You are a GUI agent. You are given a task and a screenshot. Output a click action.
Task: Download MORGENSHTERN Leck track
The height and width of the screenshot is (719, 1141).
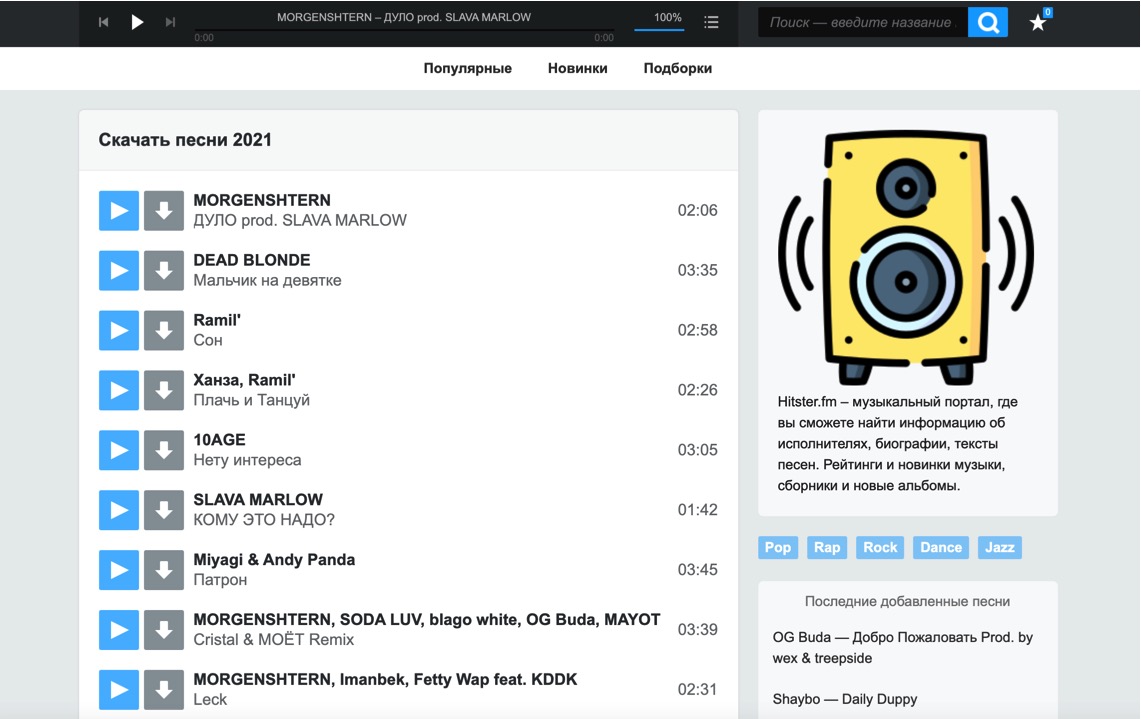point(164,690)
